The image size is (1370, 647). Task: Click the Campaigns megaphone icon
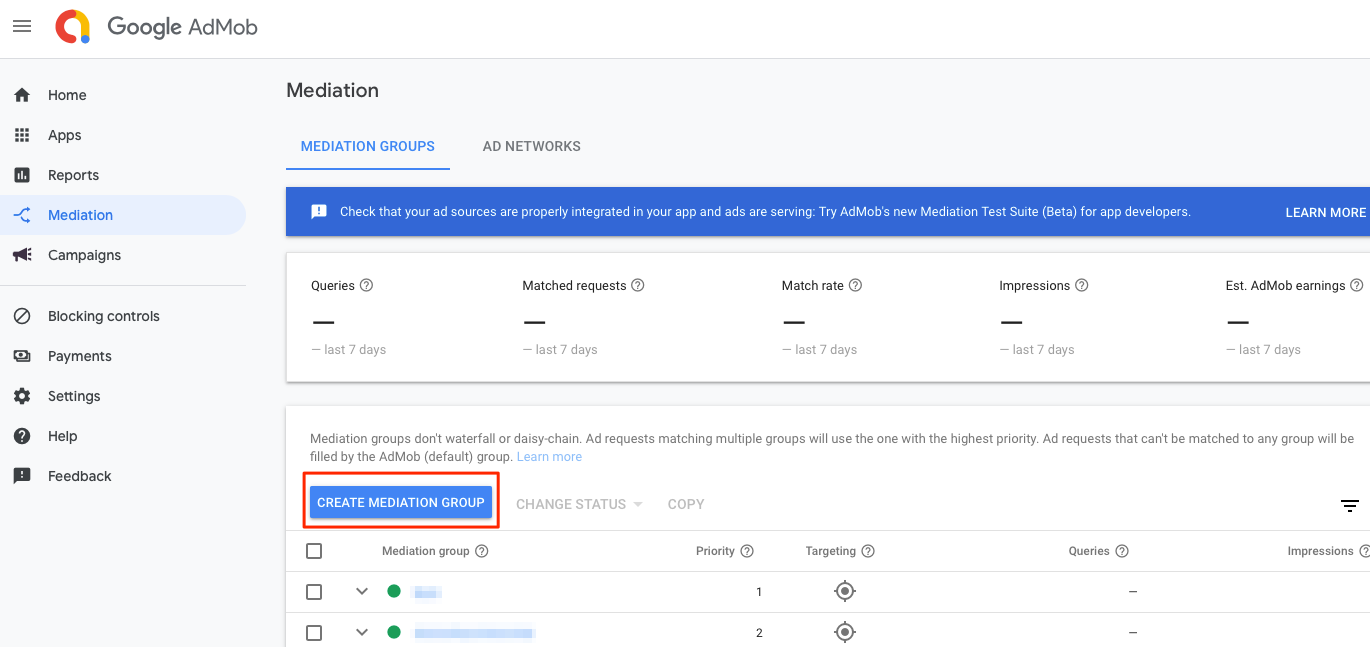click(22, 255)
